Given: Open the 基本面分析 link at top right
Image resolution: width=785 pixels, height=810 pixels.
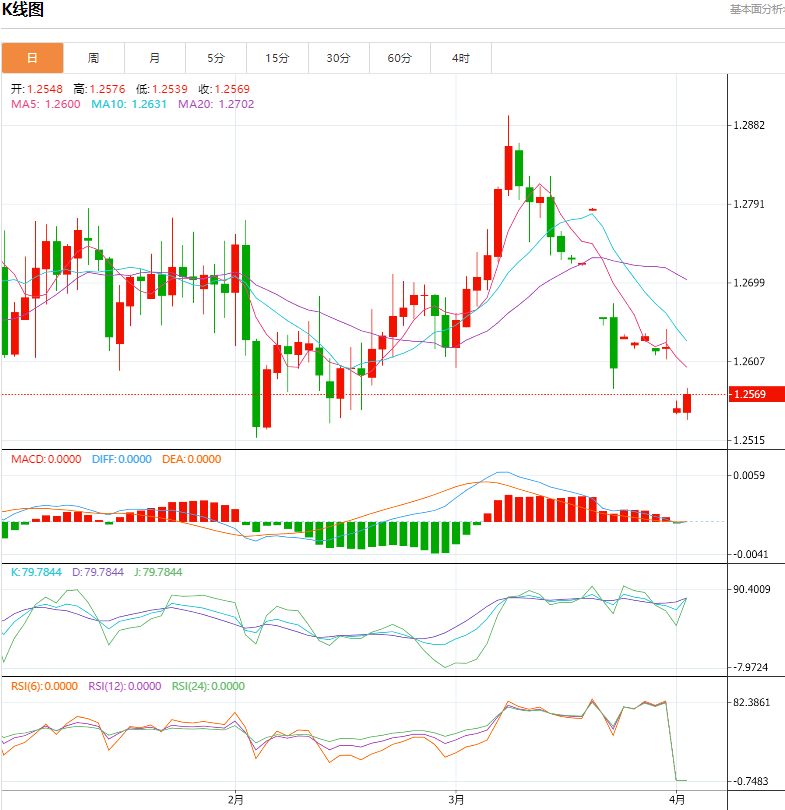Looking at the screenshot, I should tap(756, 9).
